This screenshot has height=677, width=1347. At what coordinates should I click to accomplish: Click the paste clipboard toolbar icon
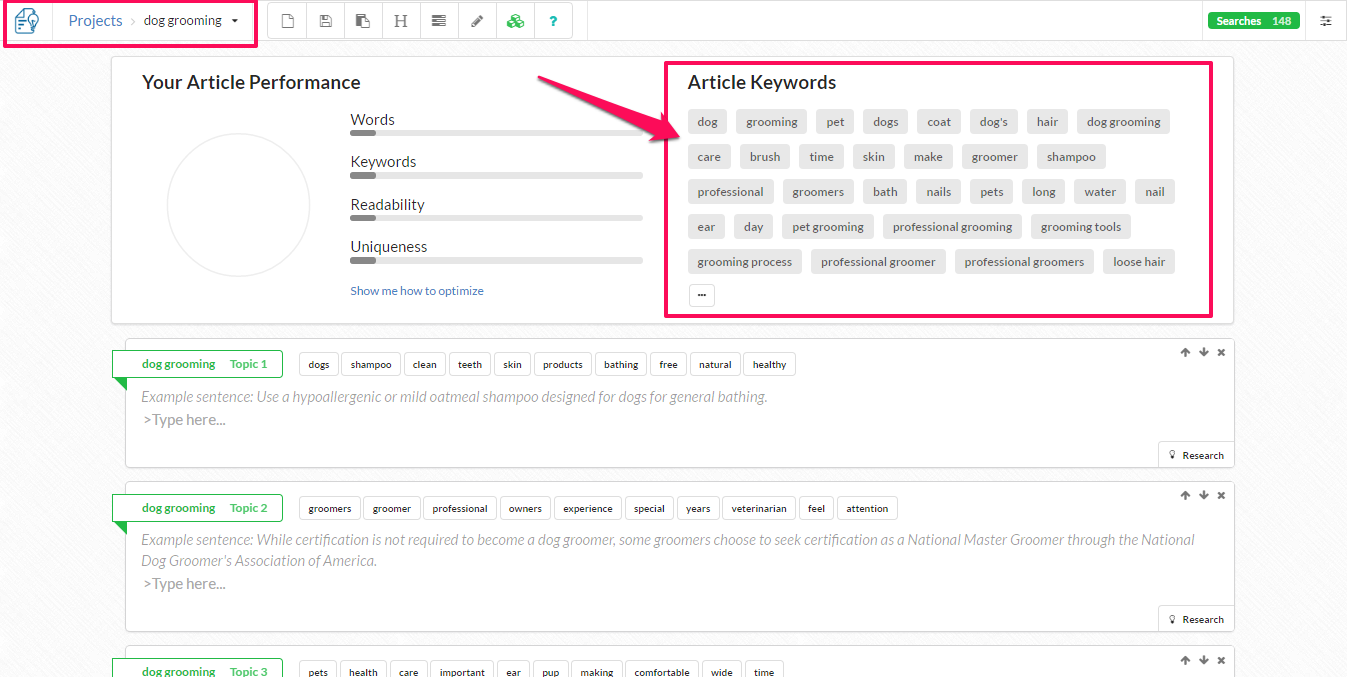point(363,21)
